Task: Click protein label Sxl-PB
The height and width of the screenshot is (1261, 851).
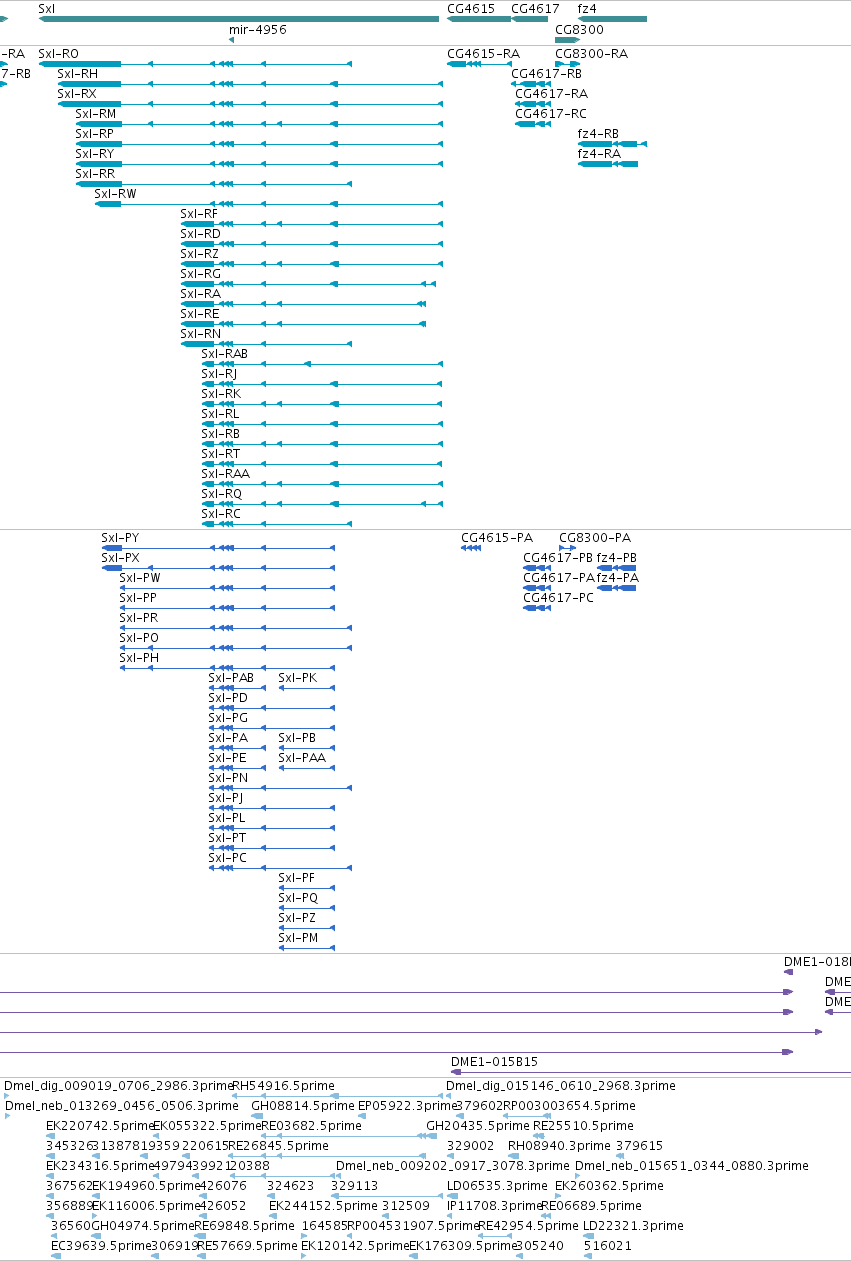Action: click(x=297, y=738)
